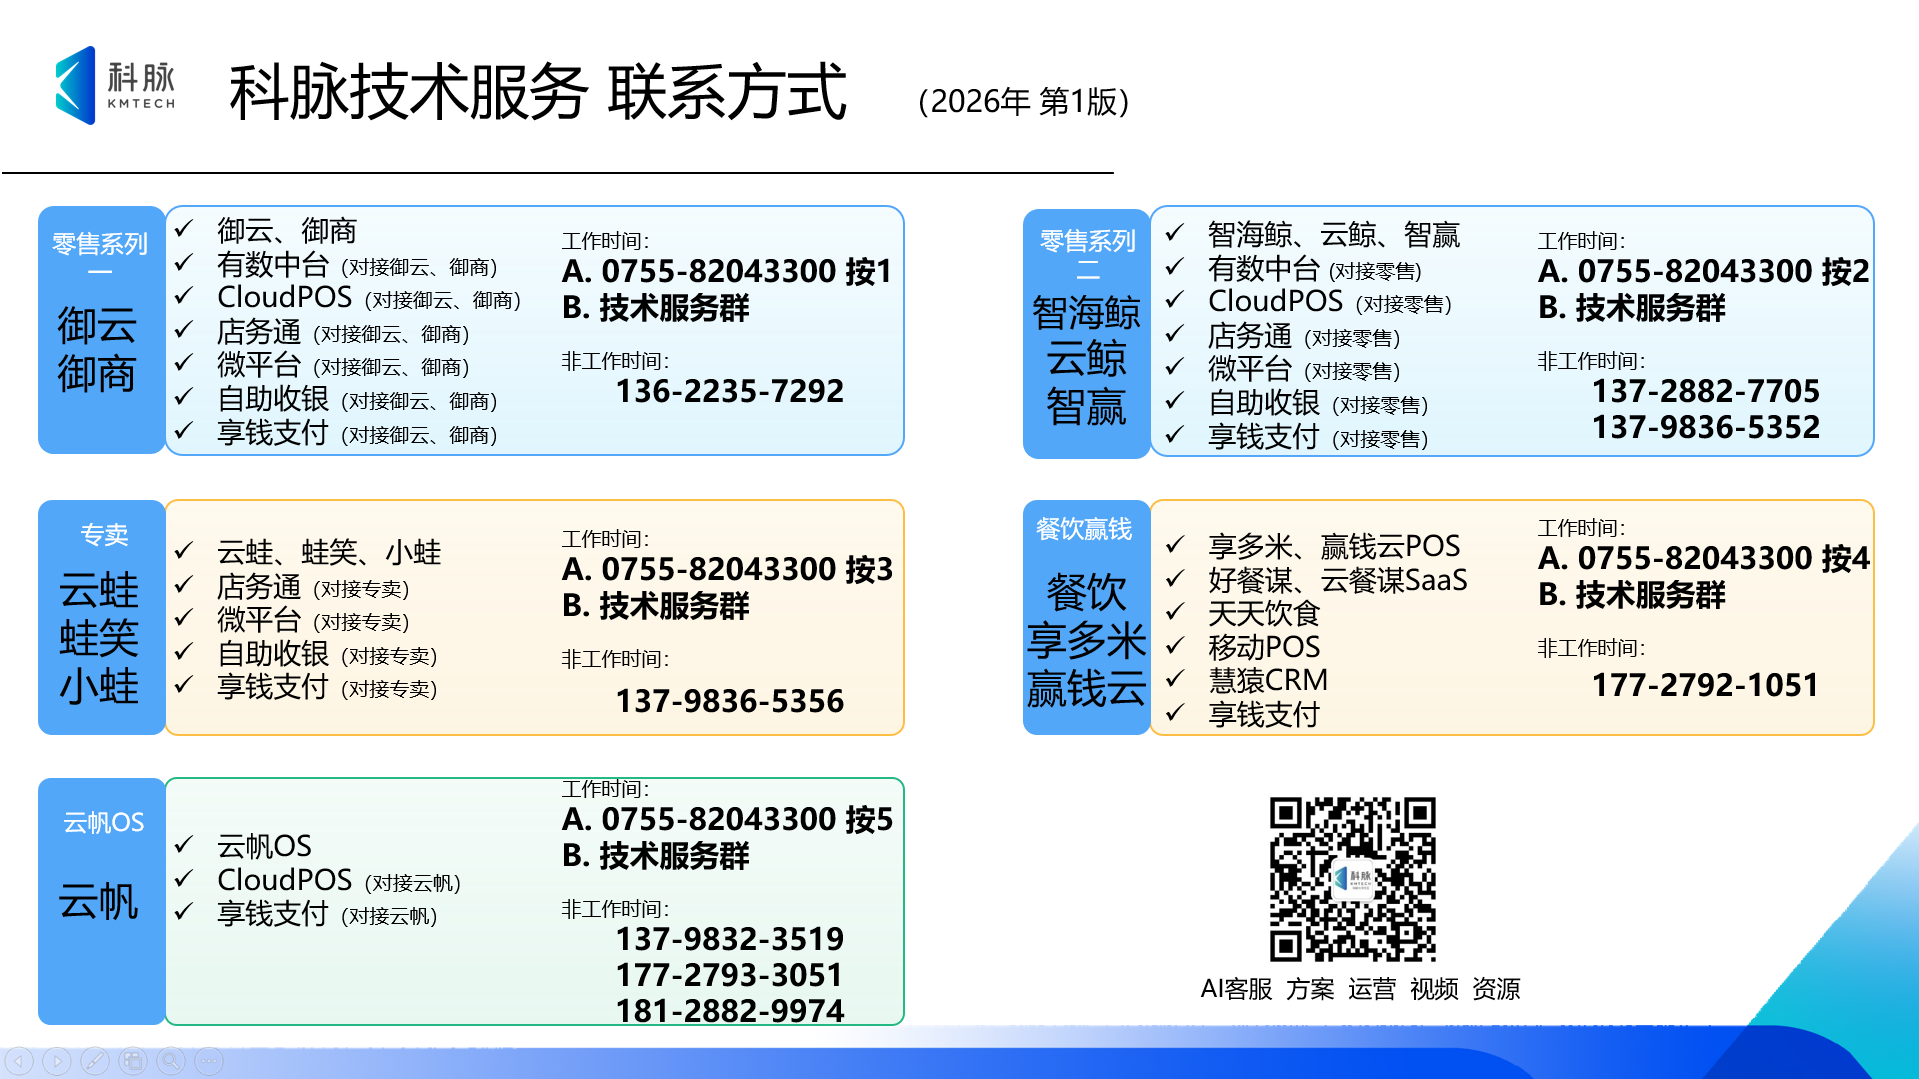Open the more slideshow options menu
1919x1079 pixels.
click(x=209, y=1061)
